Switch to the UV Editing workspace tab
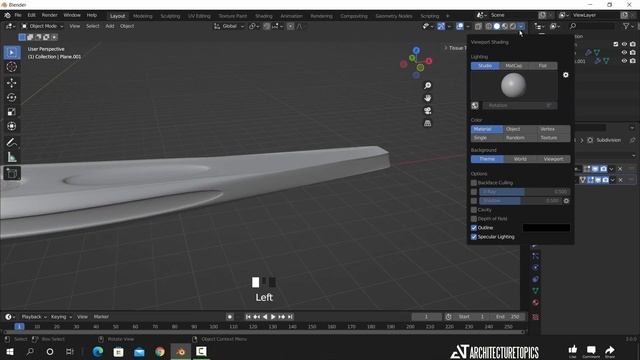Image resolution: width=640 pixels, height=360 pixels. click(x=199, y=16)
